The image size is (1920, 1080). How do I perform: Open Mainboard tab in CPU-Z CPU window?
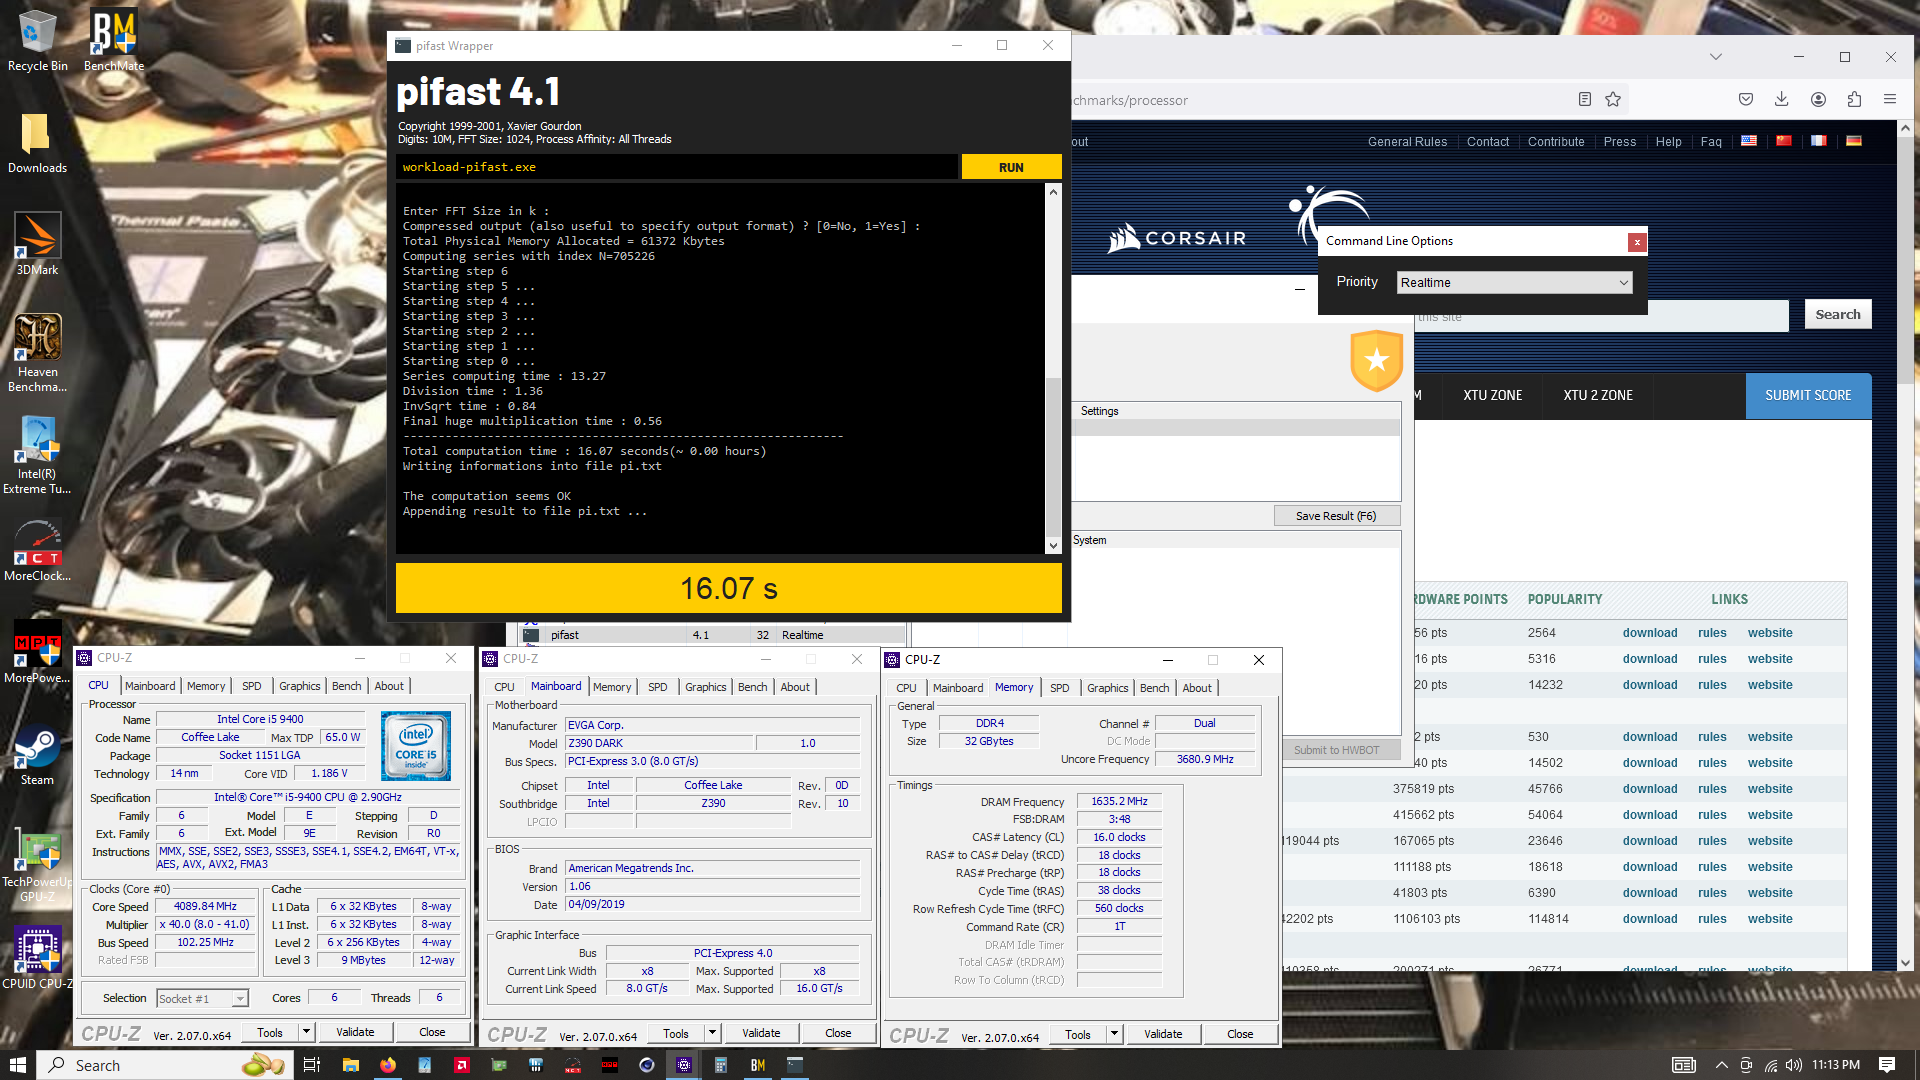click(150, 686)
